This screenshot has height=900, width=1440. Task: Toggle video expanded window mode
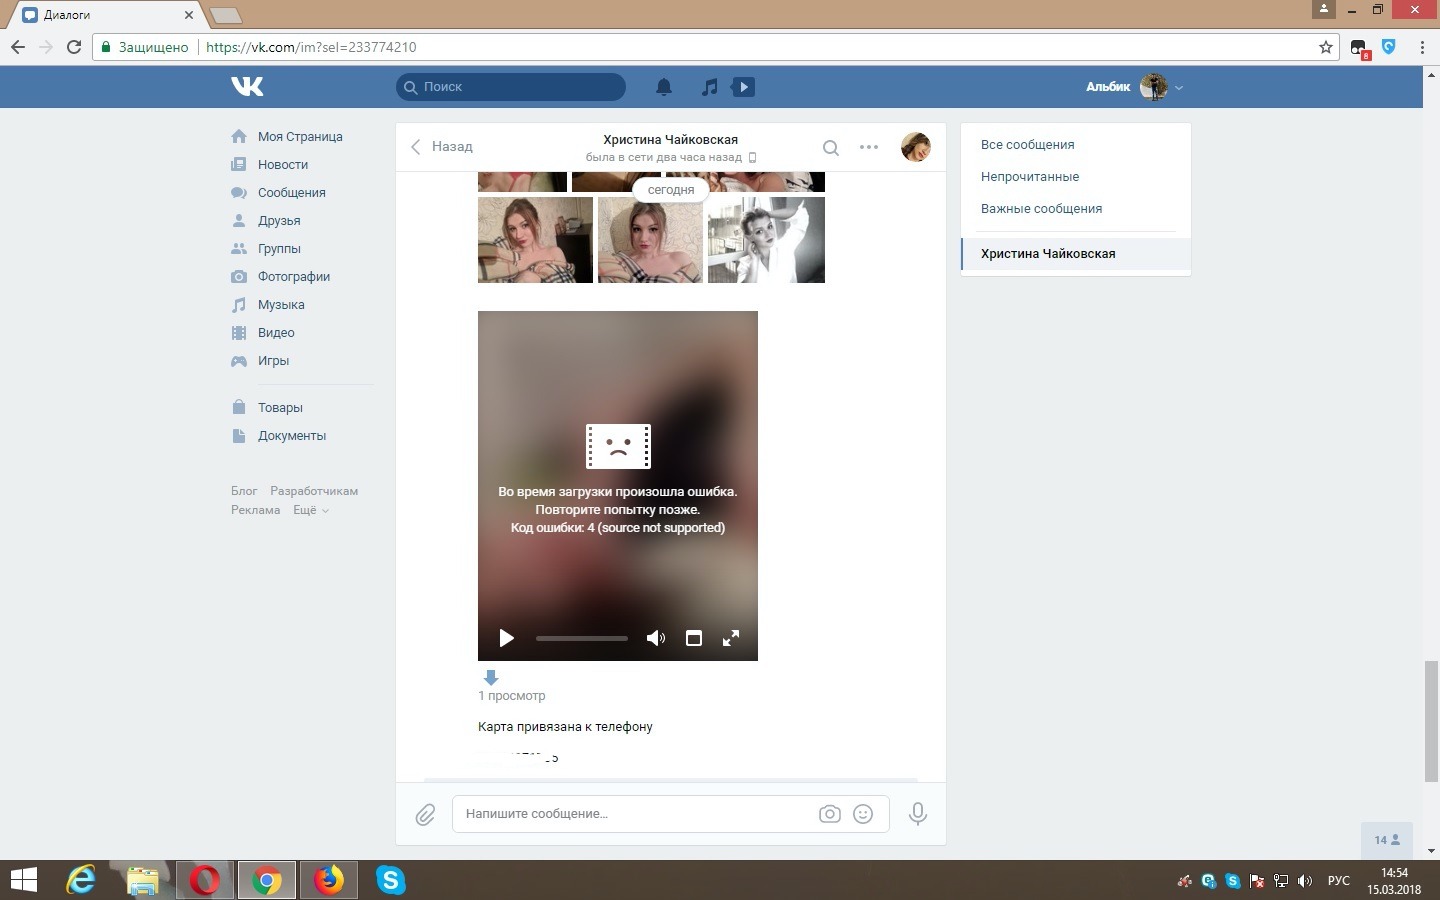click(x=693, y=638)
